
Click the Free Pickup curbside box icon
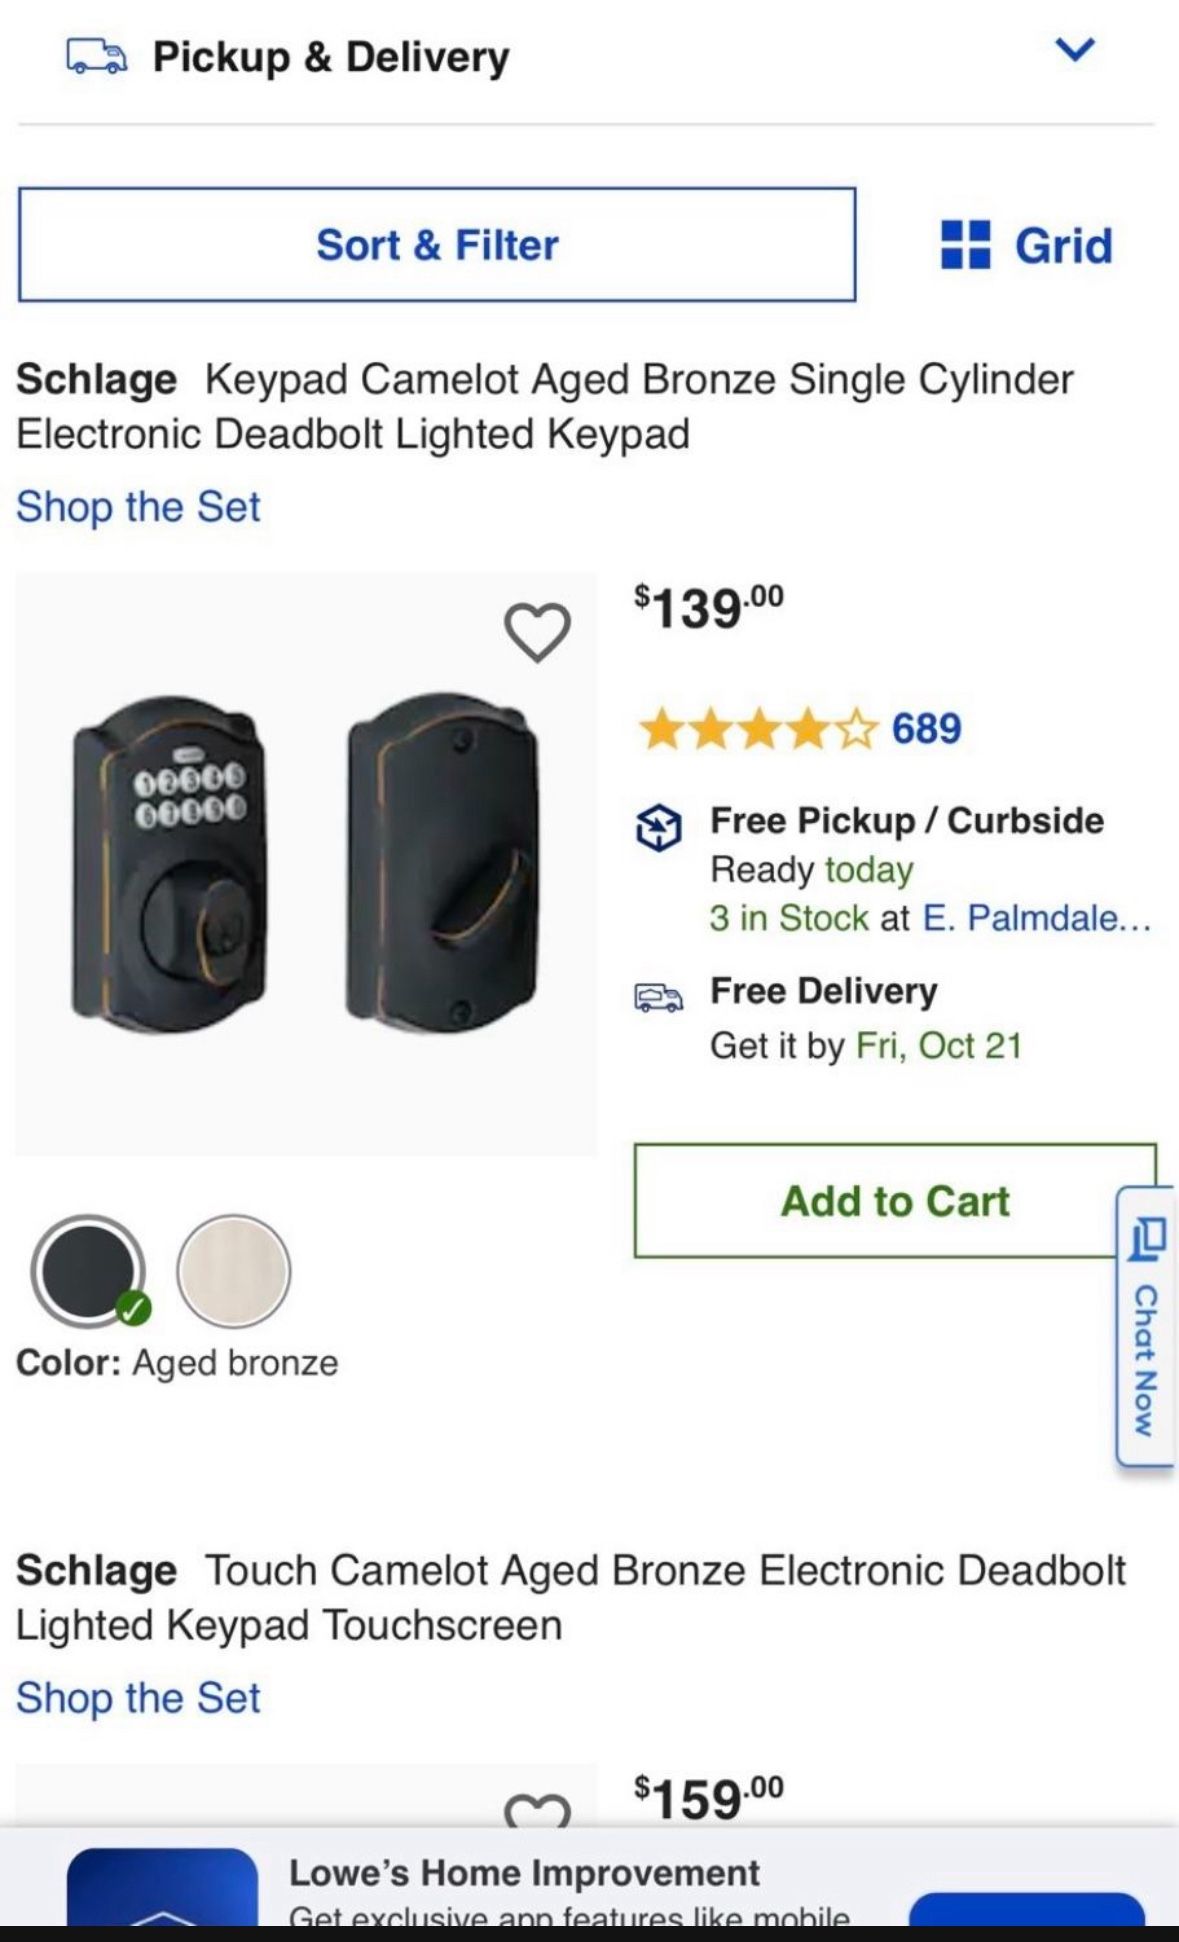click(659, 827)
